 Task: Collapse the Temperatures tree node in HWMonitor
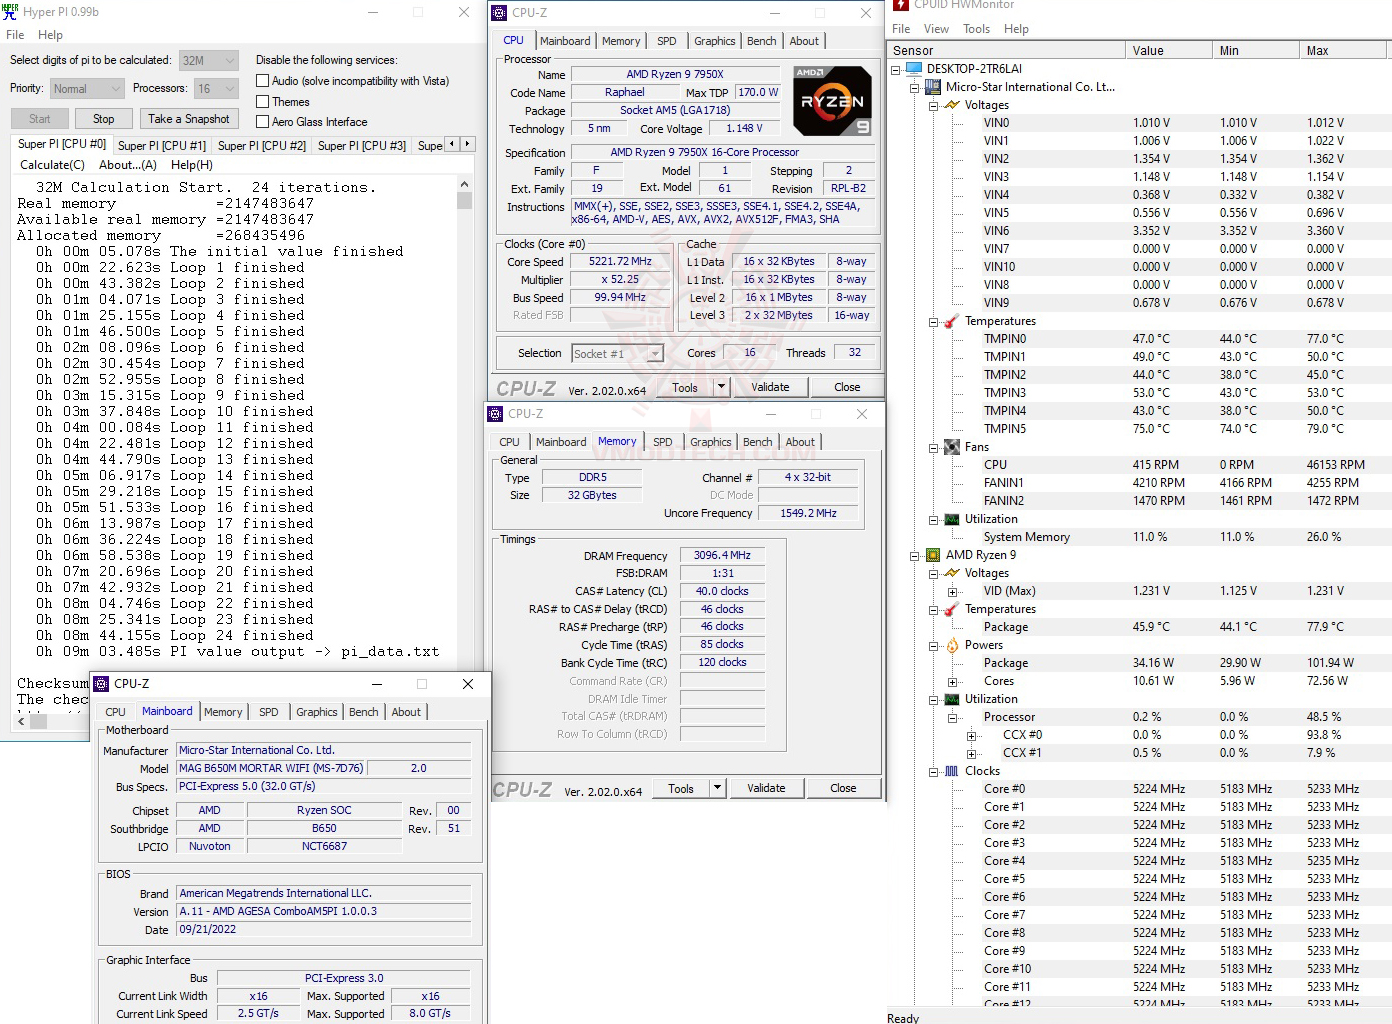click(x=935, y=321)
